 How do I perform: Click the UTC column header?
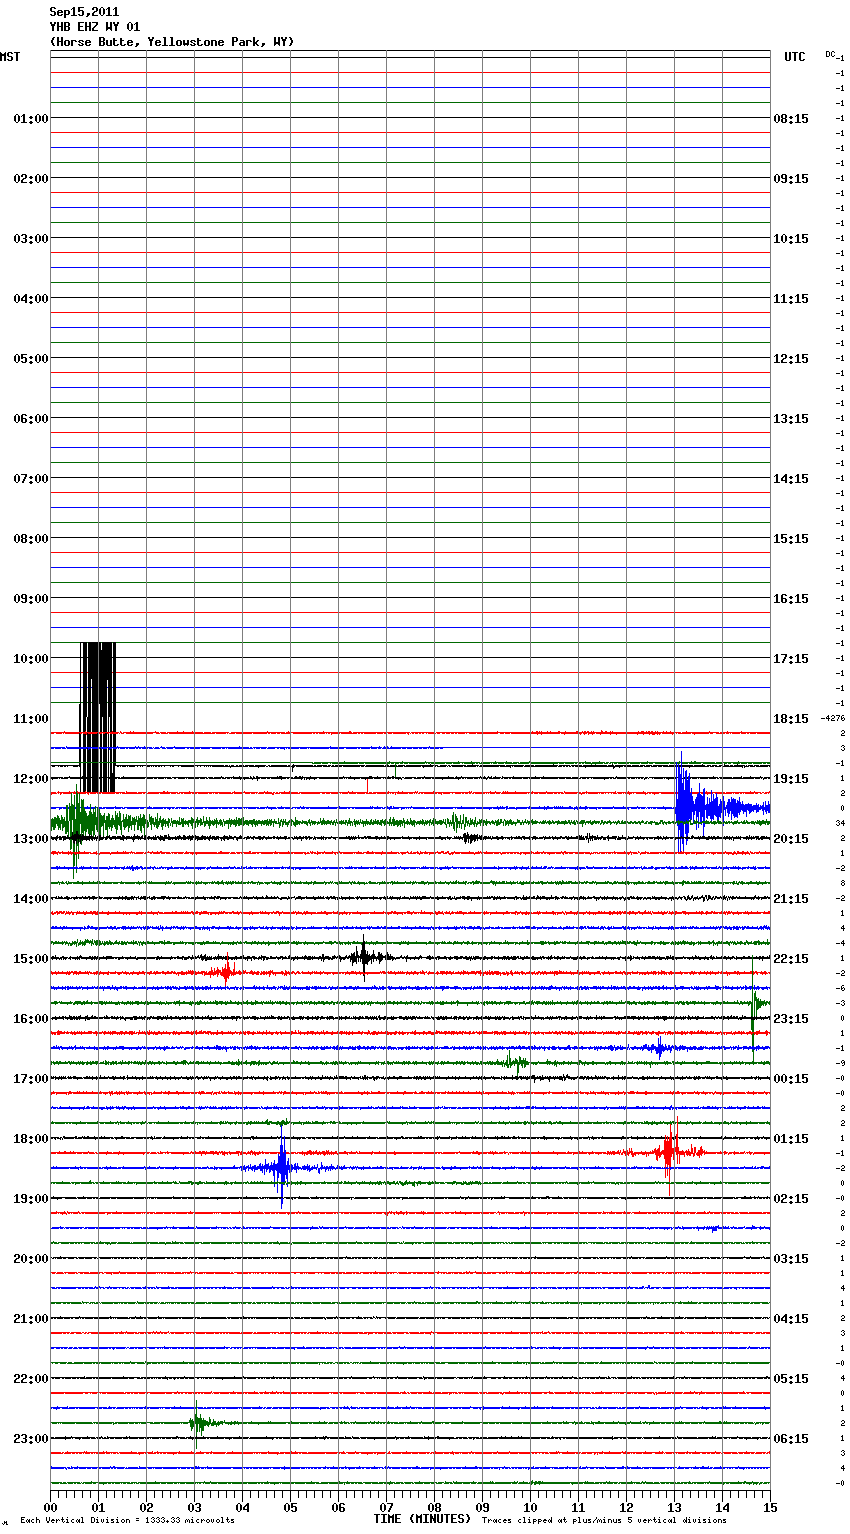pos(795,57)
